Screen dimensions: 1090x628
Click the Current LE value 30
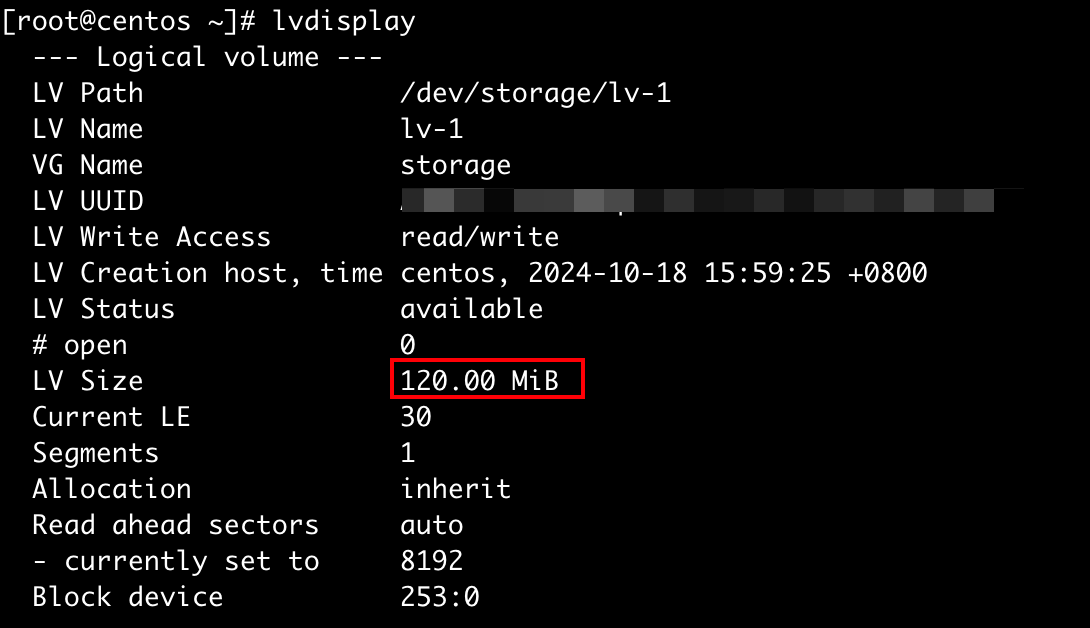coord(415,417)
